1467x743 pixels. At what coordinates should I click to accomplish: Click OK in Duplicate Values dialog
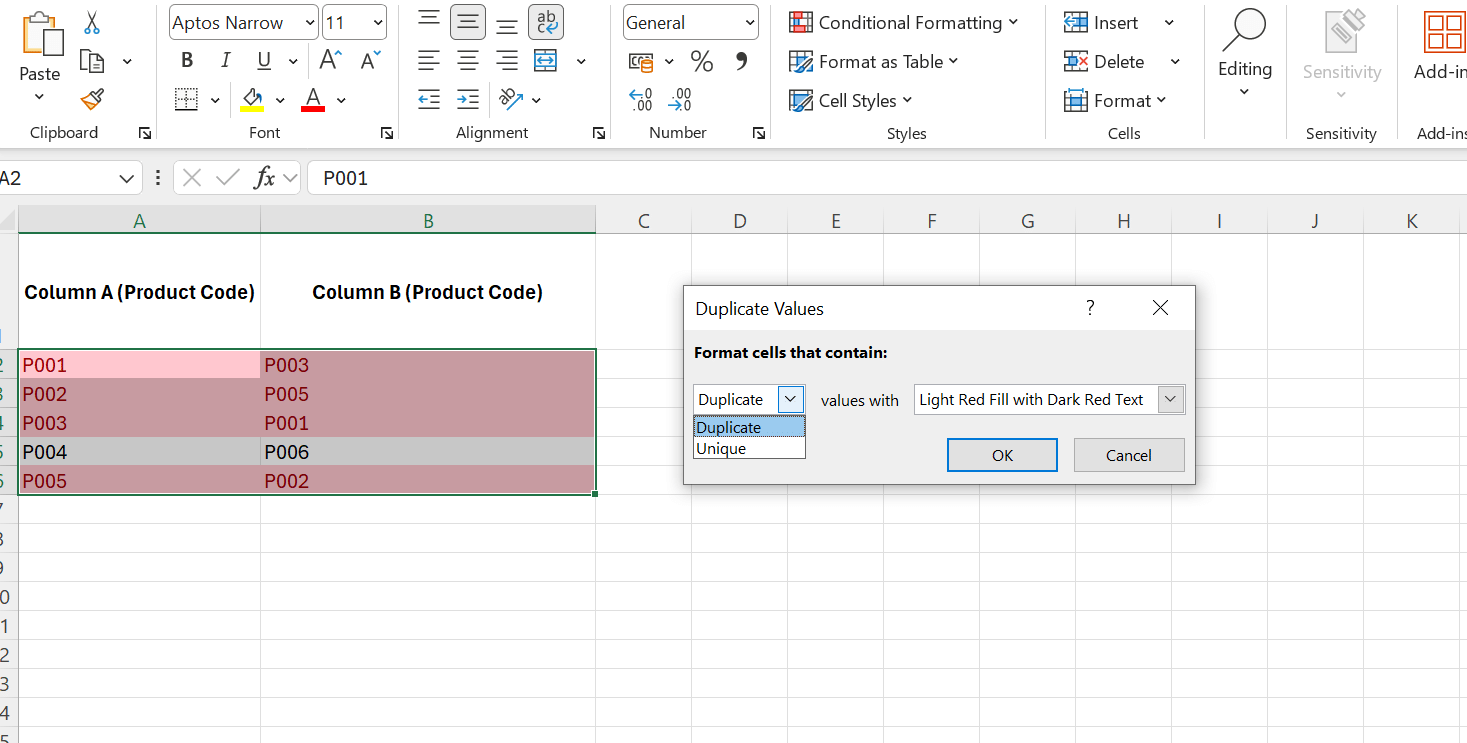[1002, 455]
